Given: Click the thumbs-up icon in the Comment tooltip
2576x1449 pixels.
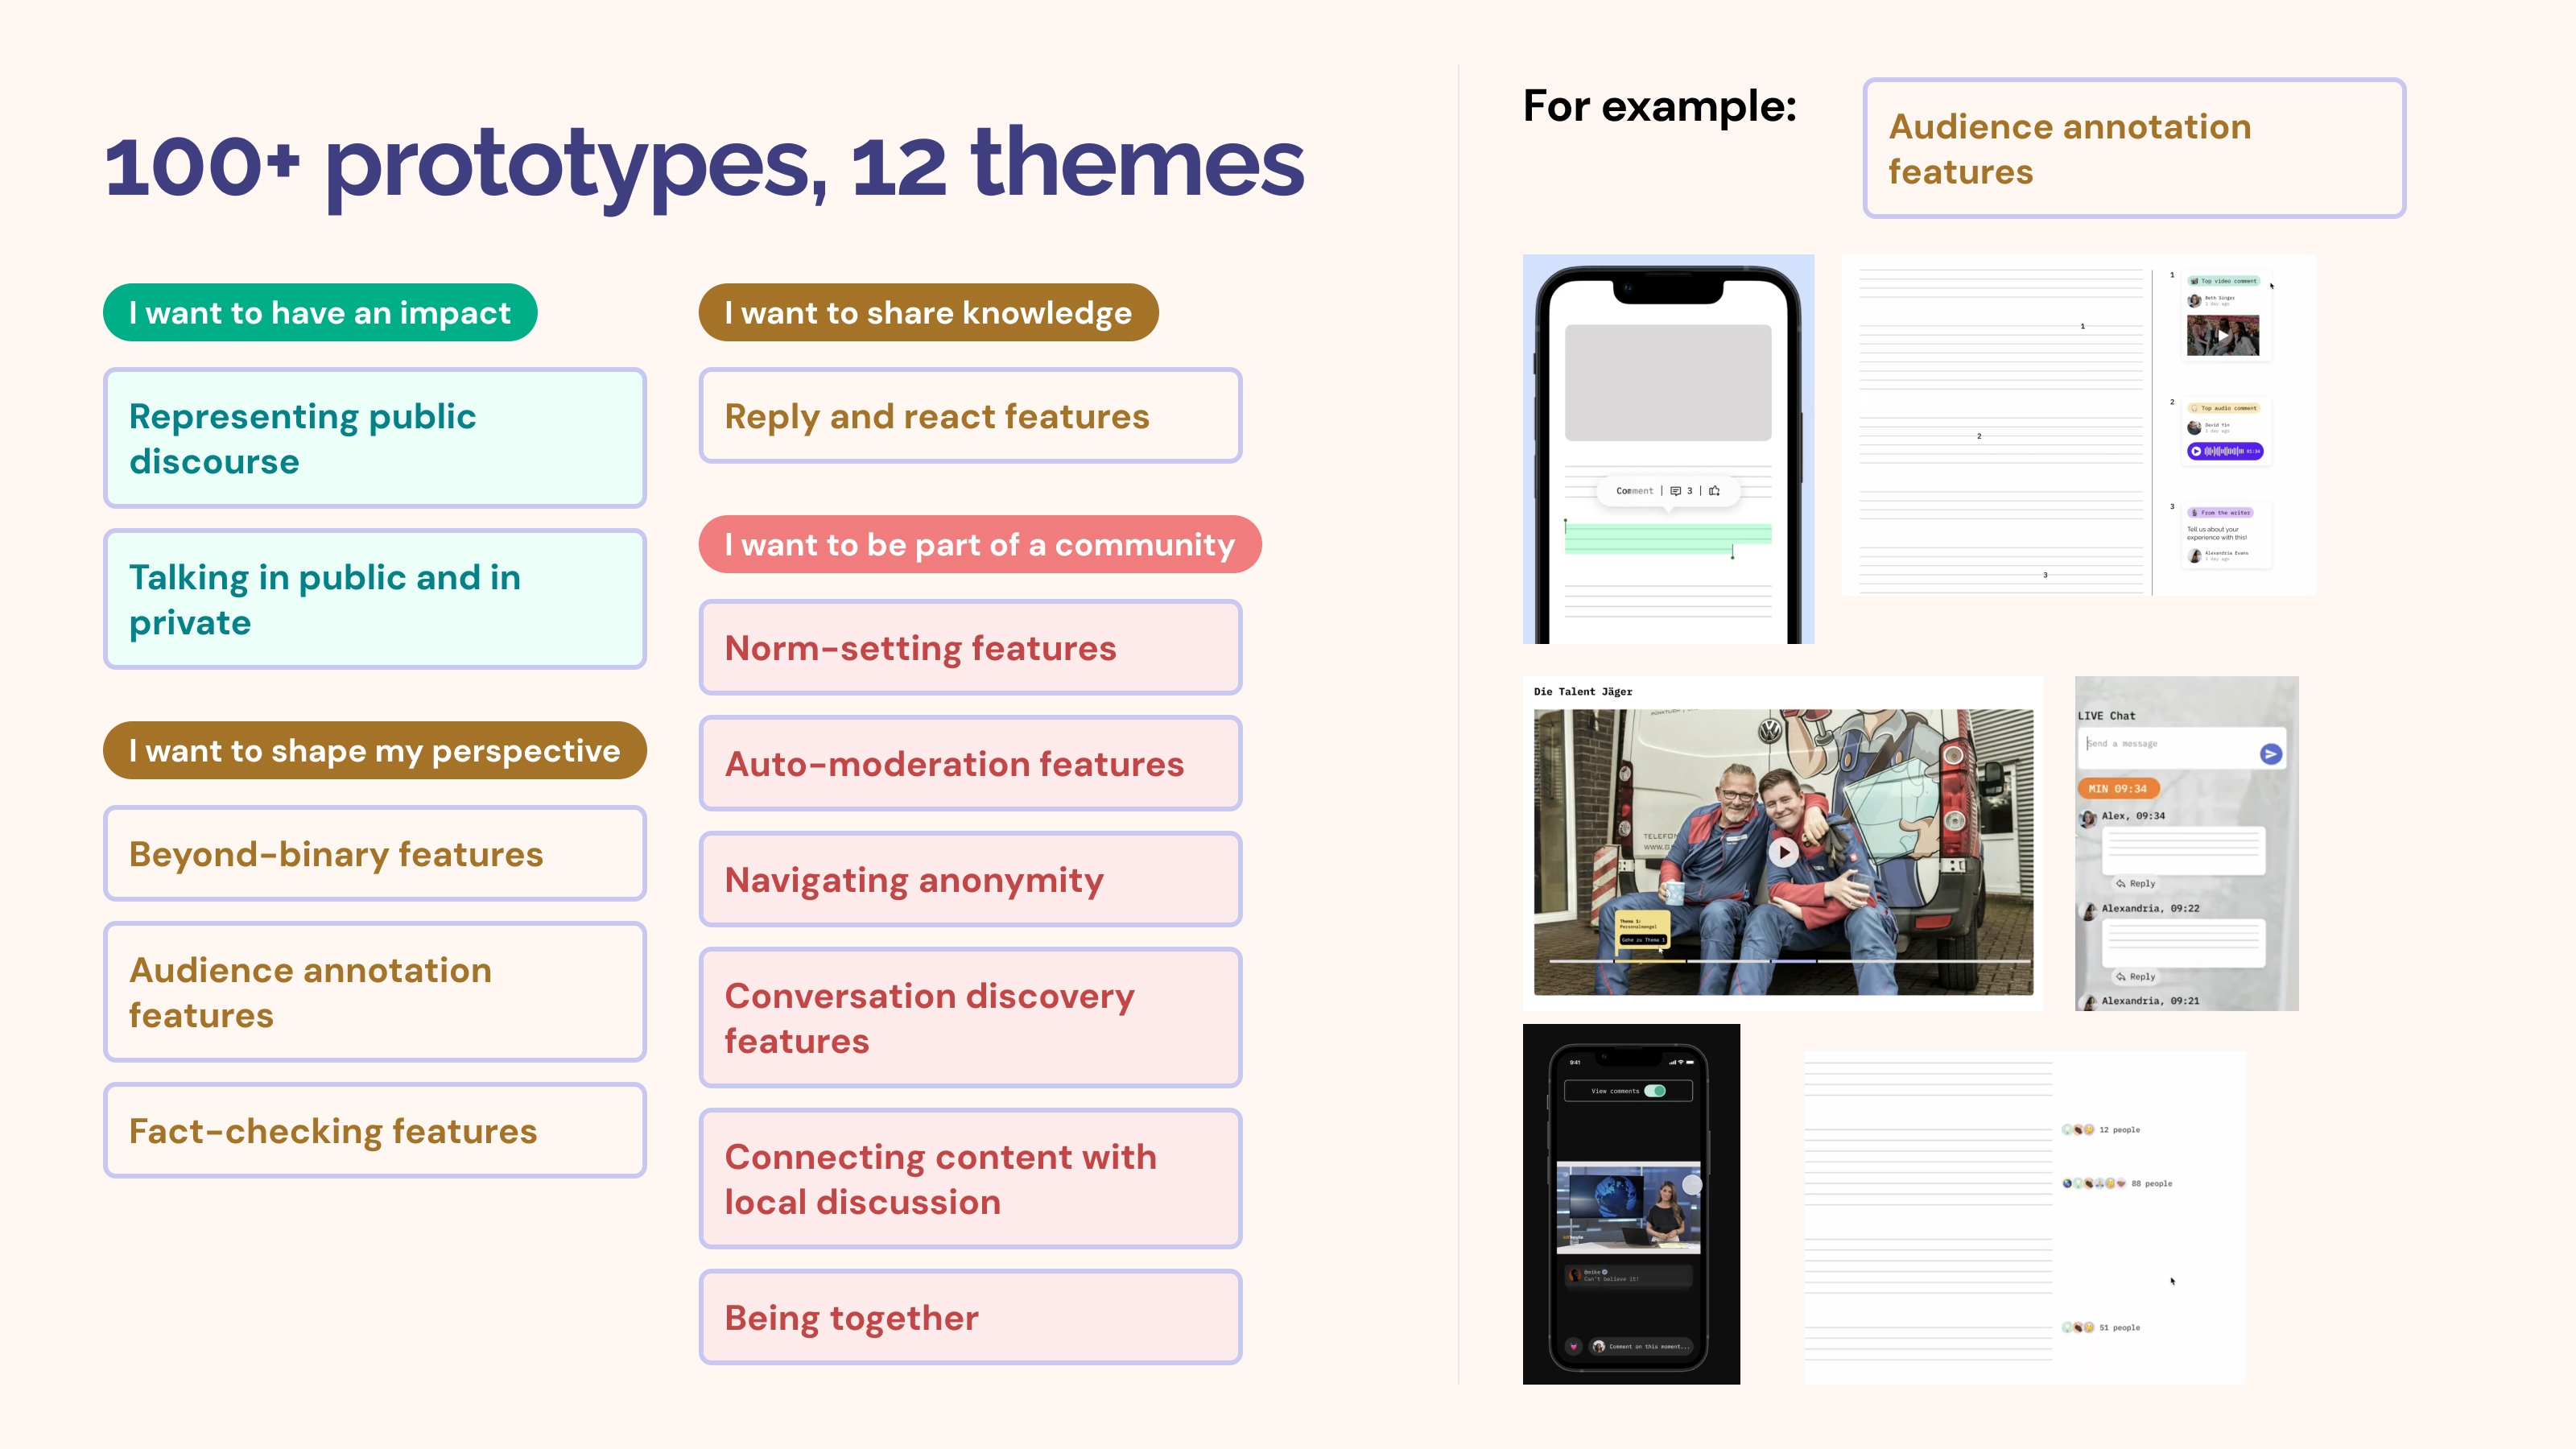Looking at the screenshot, I should point(1715,491).
